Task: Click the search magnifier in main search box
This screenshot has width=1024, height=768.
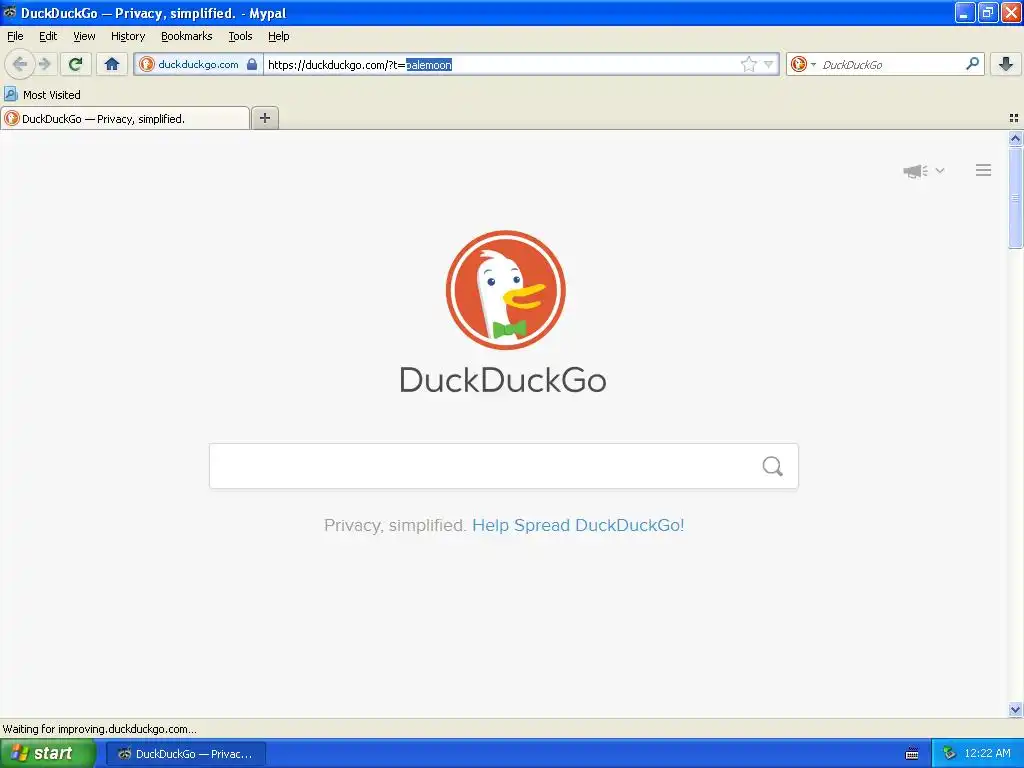Action: tap(773, 466)
